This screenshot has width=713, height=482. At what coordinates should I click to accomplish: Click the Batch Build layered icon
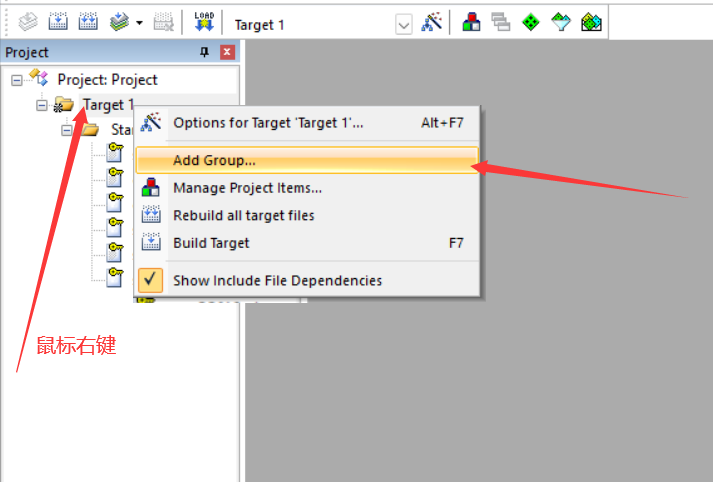(119, 22)
